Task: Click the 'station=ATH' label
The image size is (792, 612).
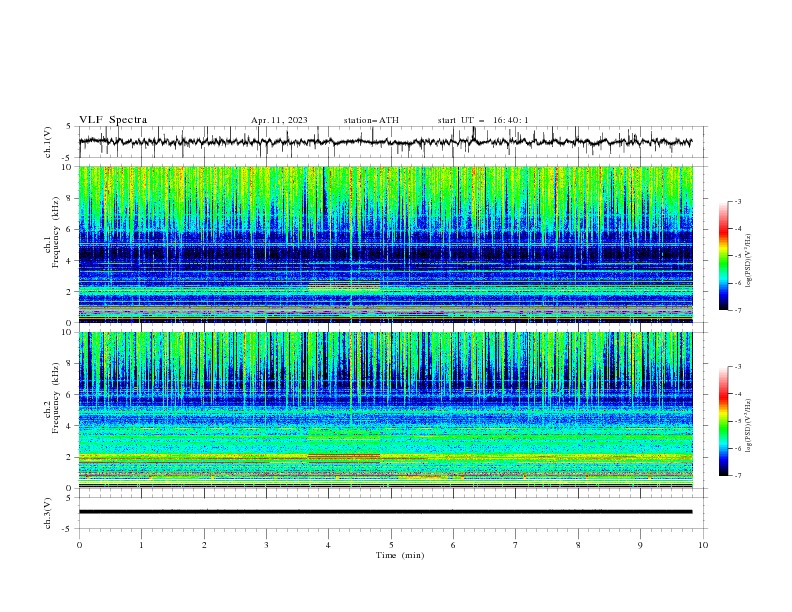Action: pos(371,120)
